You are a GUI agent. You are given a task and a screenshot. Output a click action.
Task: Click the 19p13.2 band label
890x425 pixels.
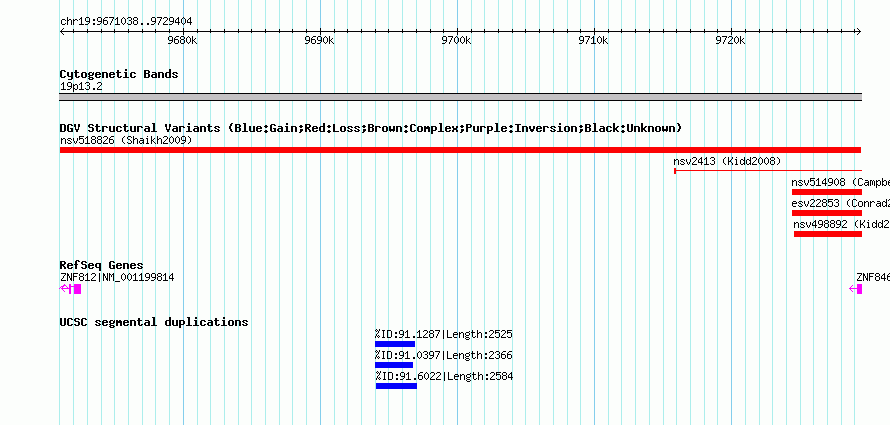pos(81,87)
